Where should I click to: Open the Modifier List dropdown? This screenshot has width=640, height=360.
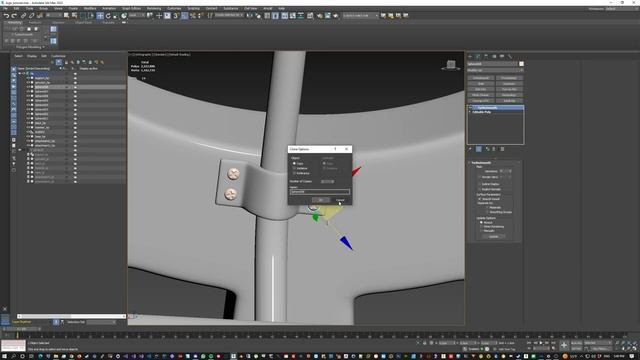pos(495,70)
